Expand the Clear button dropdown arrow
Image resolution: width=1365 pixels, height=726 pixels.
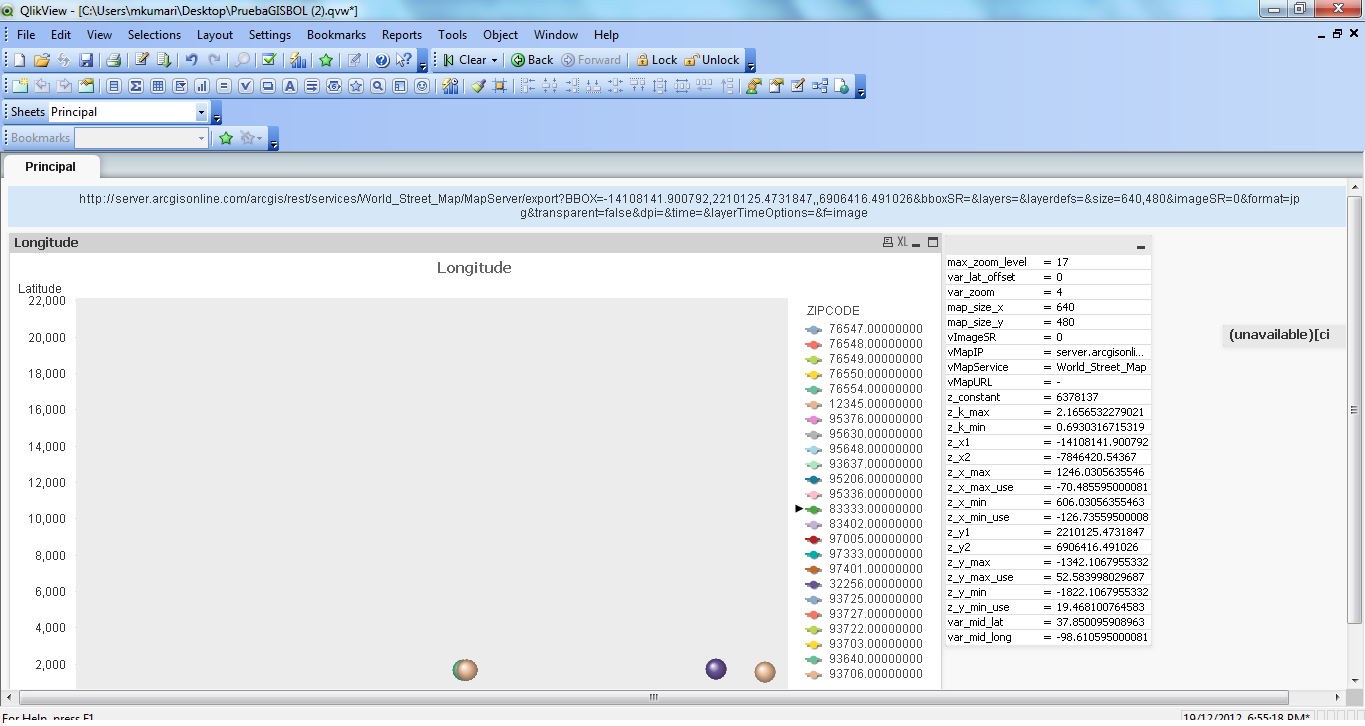pyautogui.click(x=494, y=60)
